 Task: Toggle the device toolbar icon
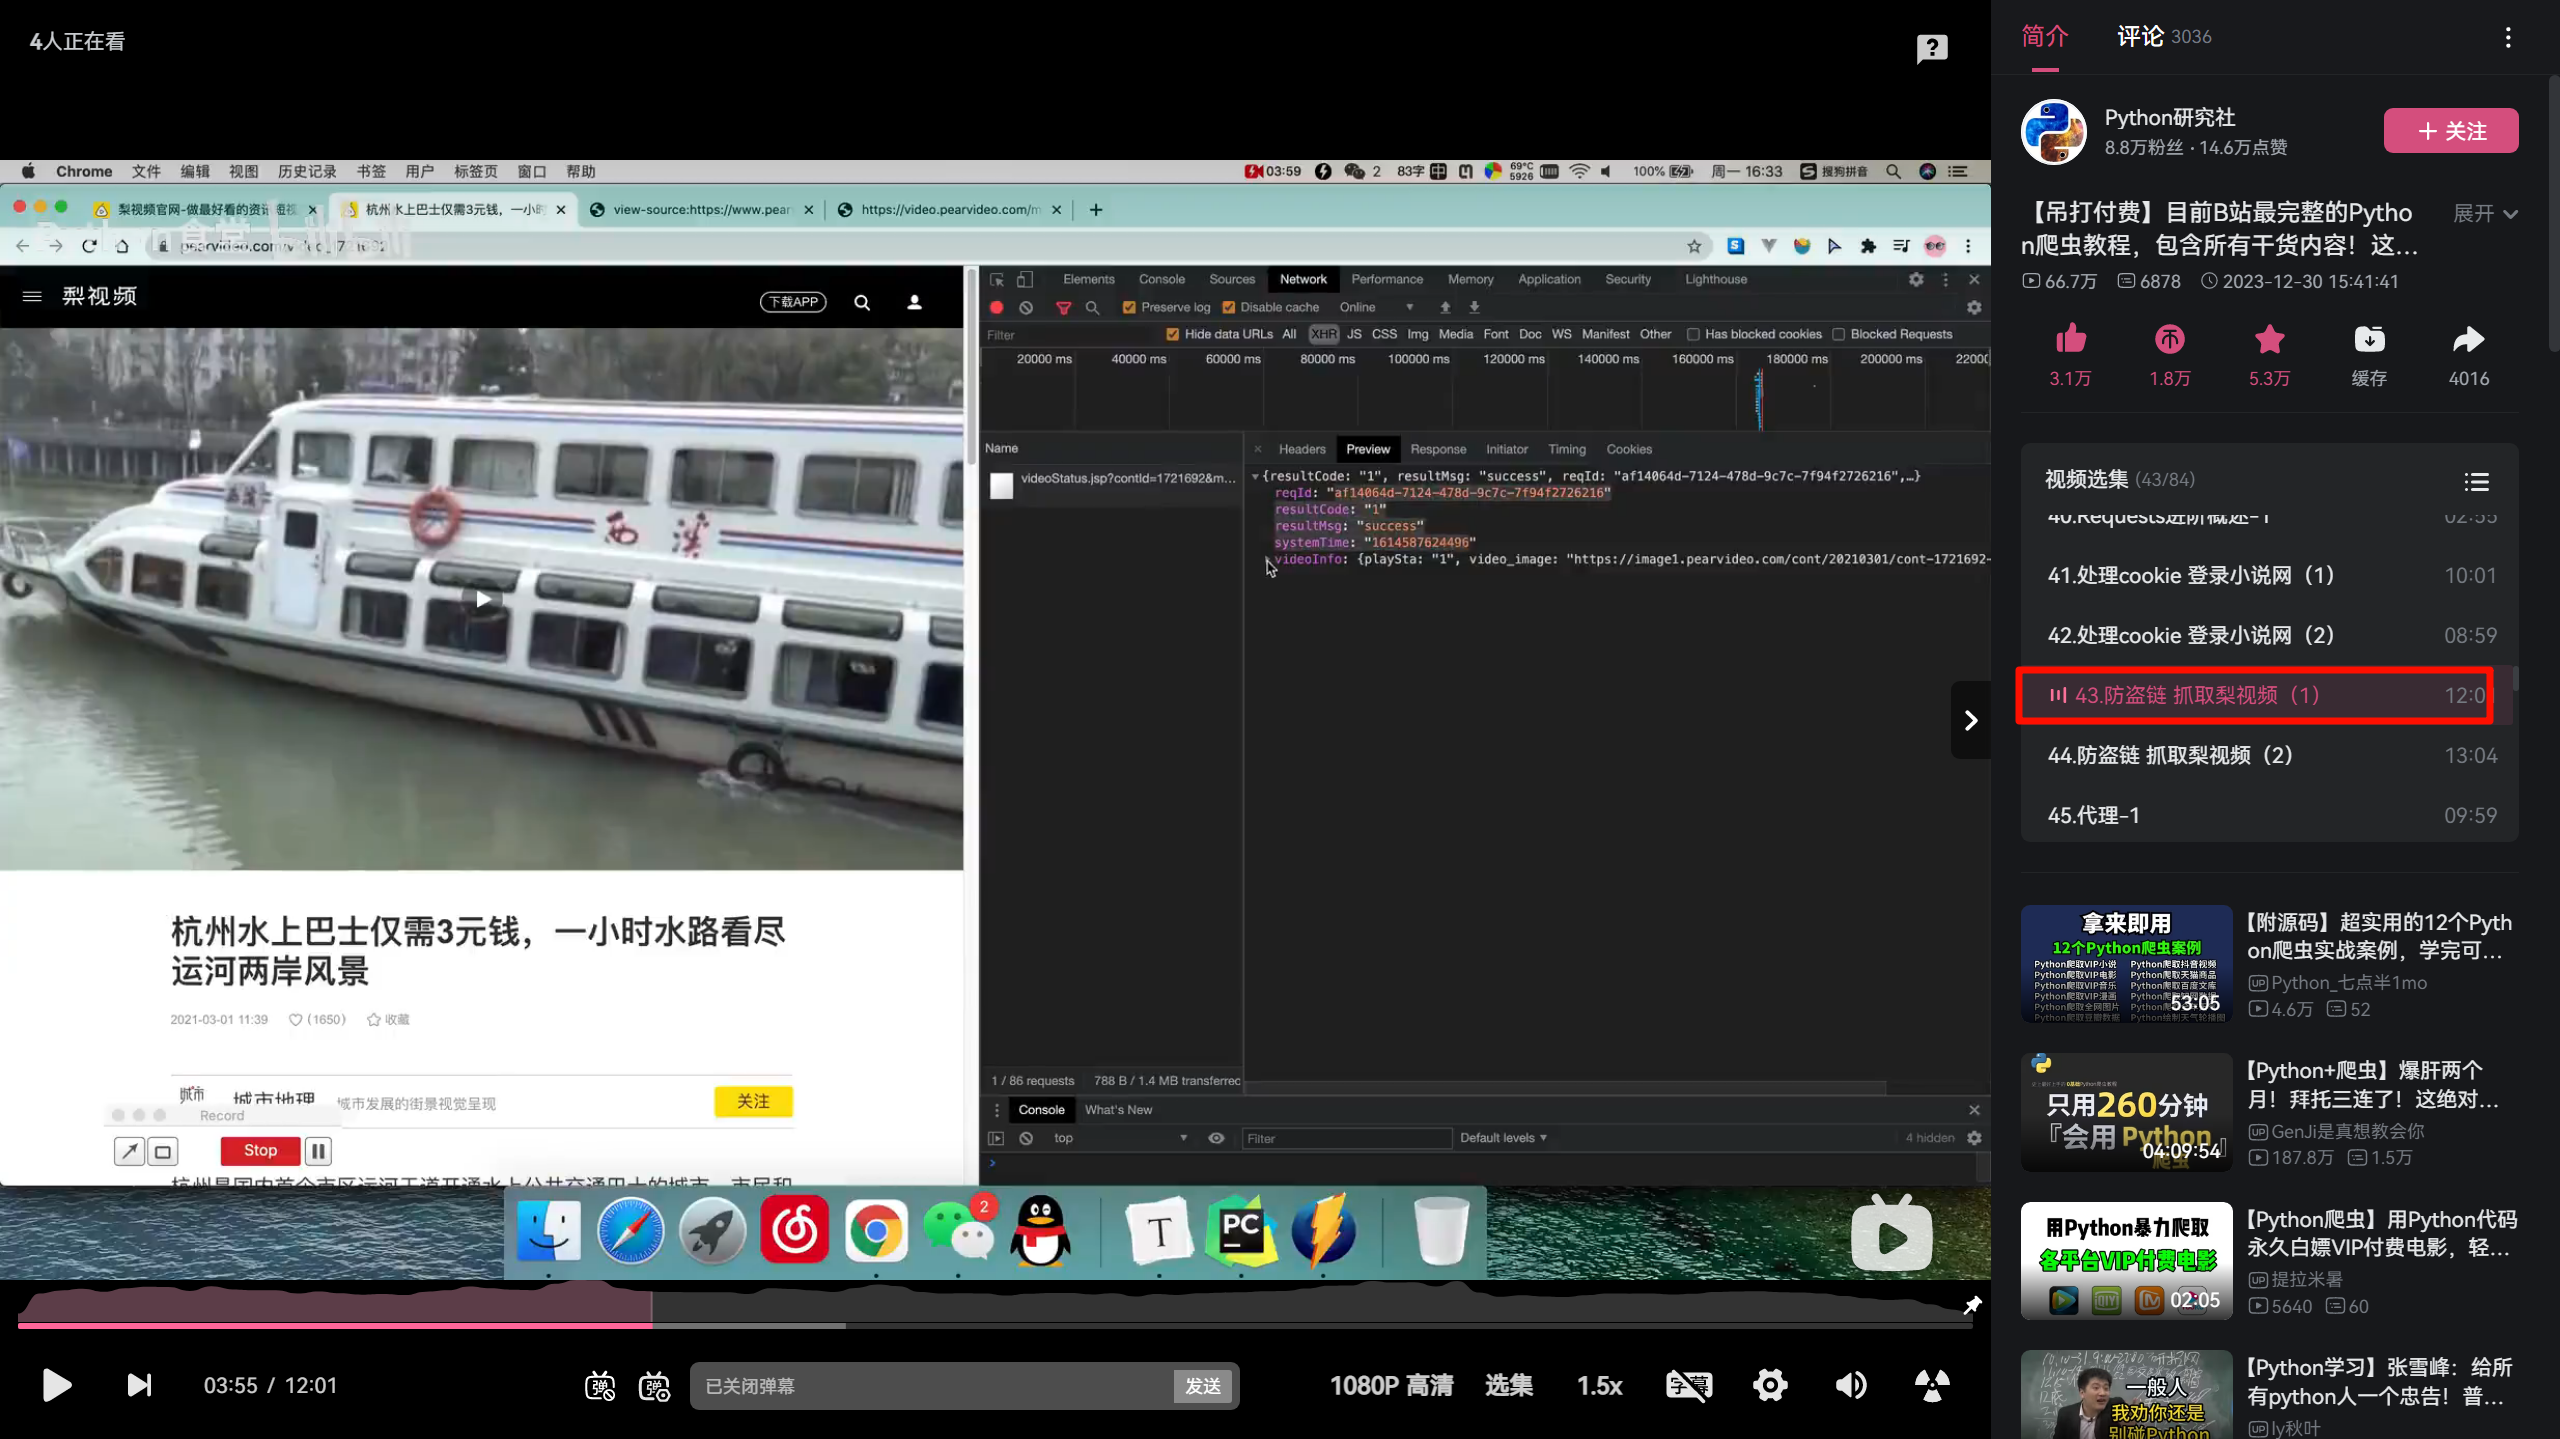(x=1025, y=280)
